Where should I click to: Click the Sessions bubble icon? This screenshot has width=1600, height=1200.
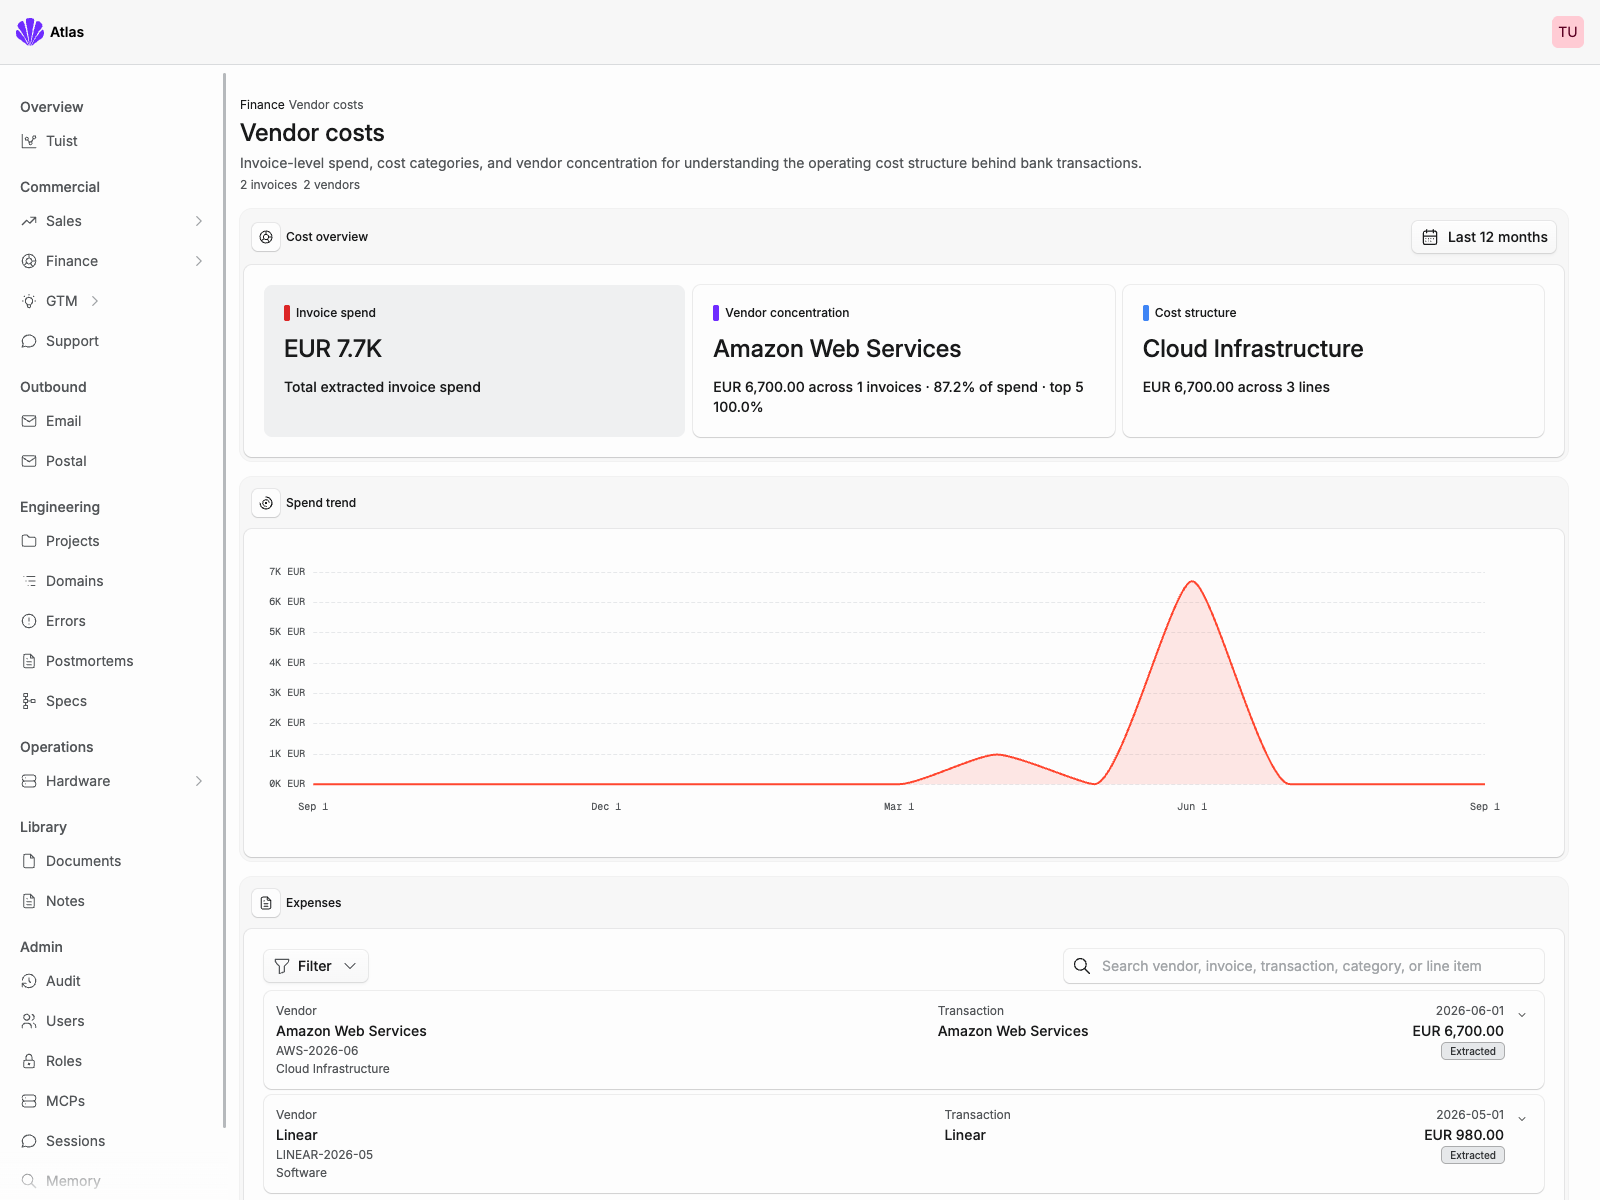tap(29, 1141)
